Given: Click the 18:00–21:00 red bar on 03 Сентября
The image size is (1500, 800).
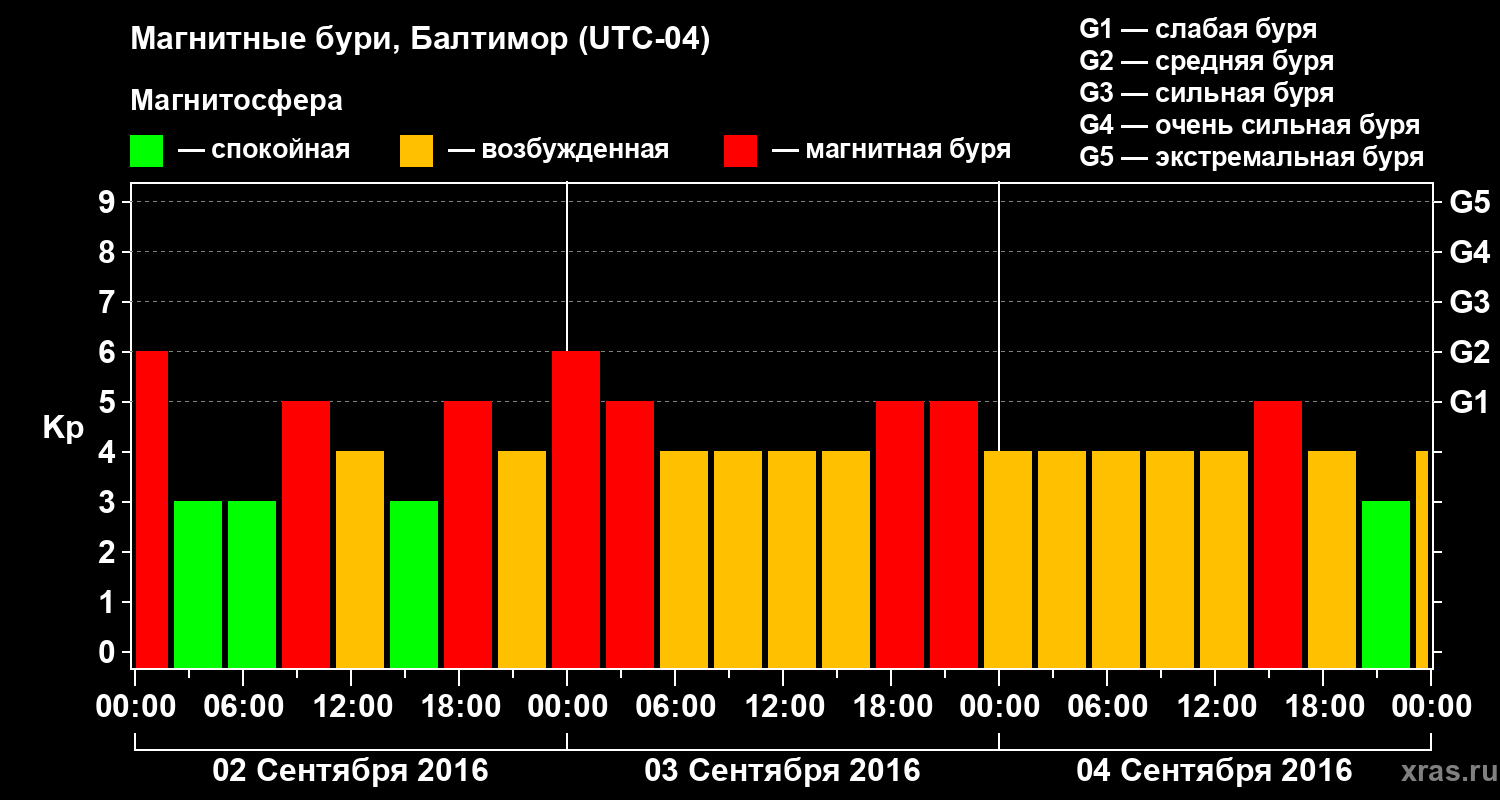Looking at the screenshot, I should pyautogui.click(x=900, y=535).
